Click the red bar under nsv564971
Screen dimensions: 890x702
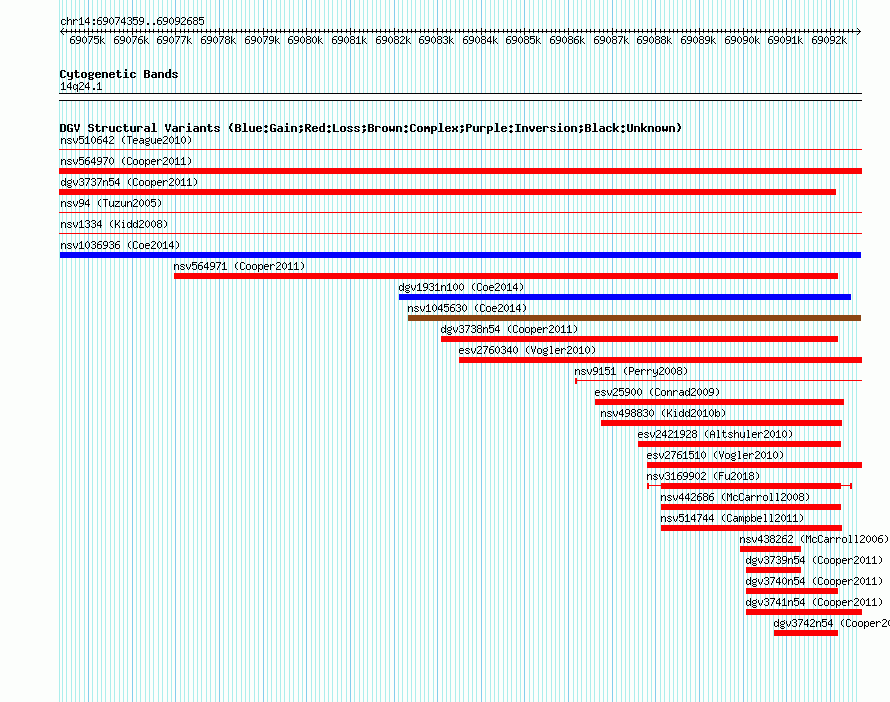506,276
